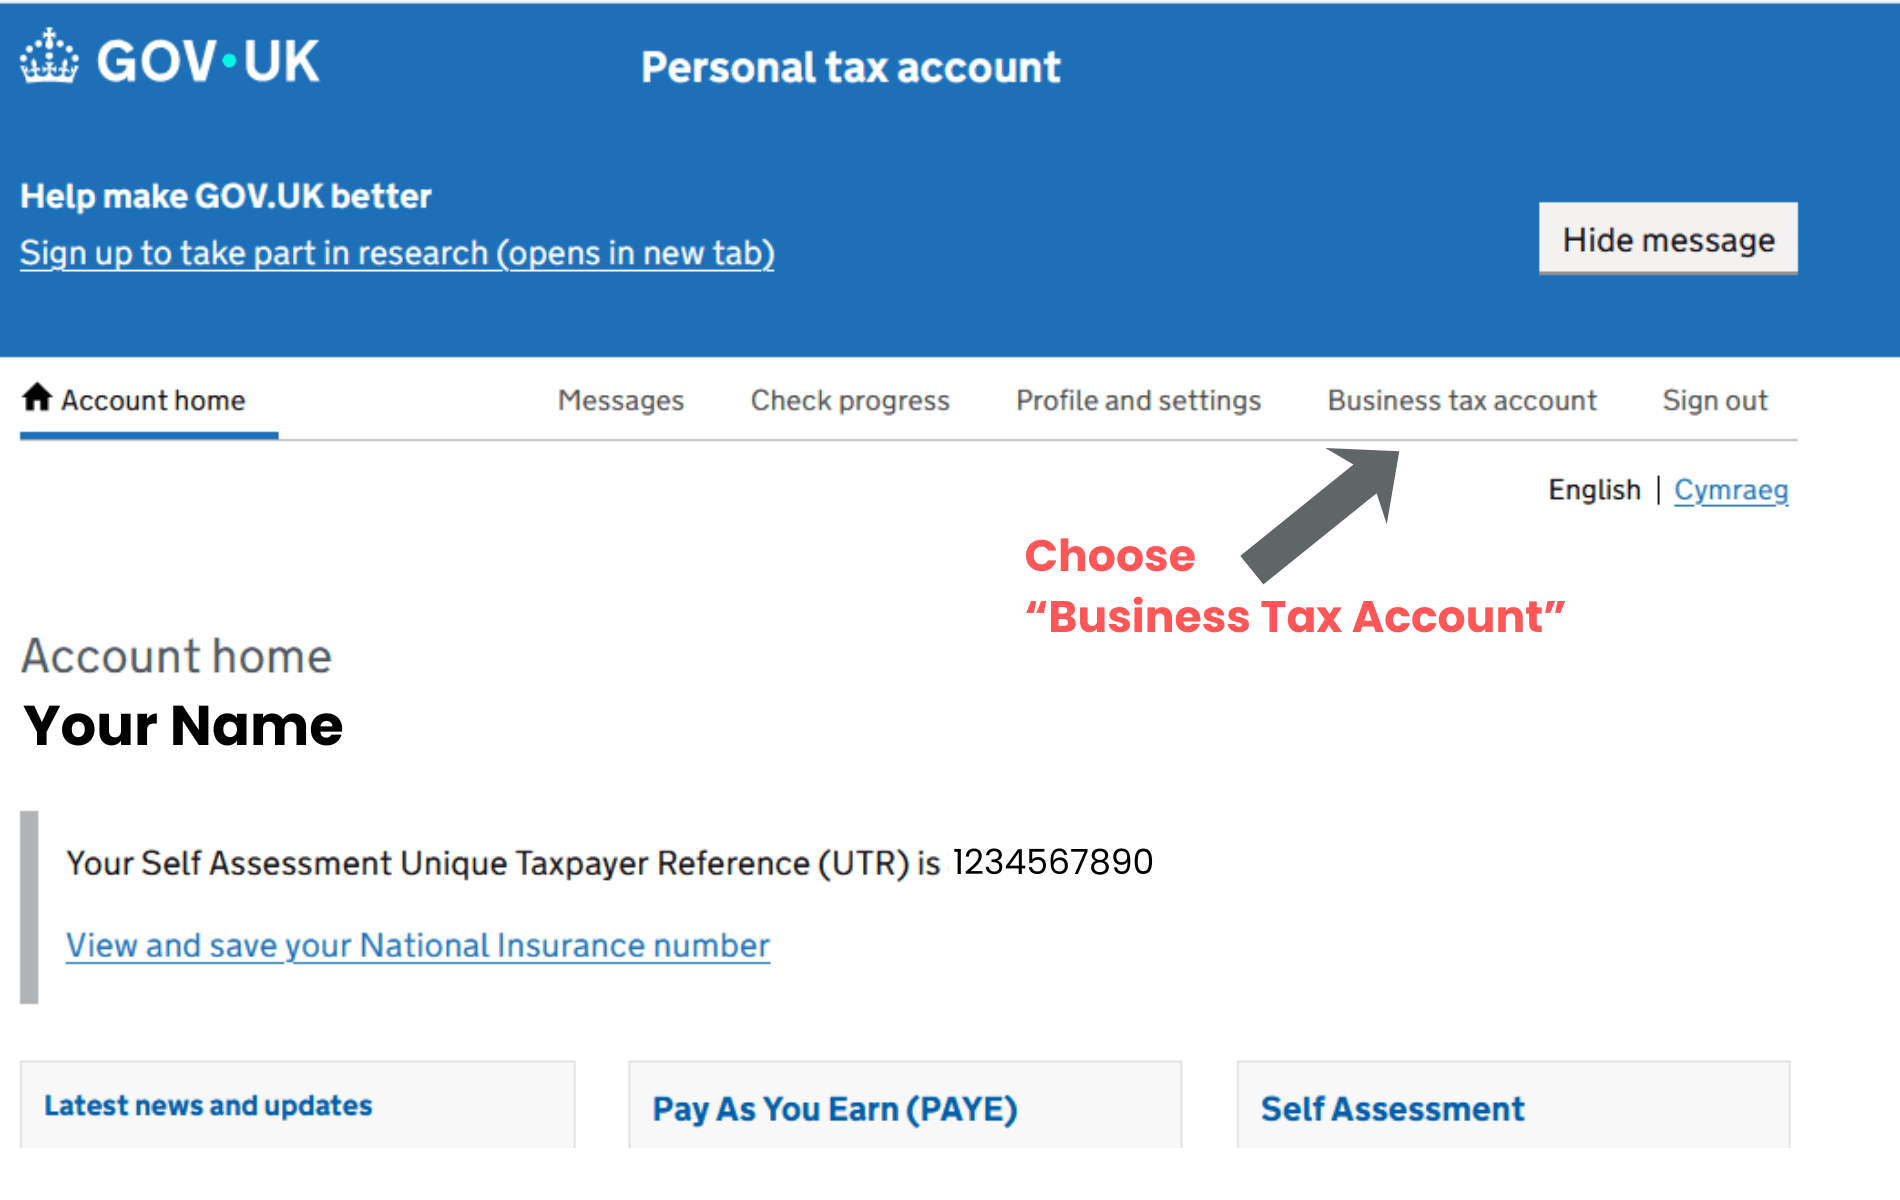Open the Self Assessment card

1392,1108
